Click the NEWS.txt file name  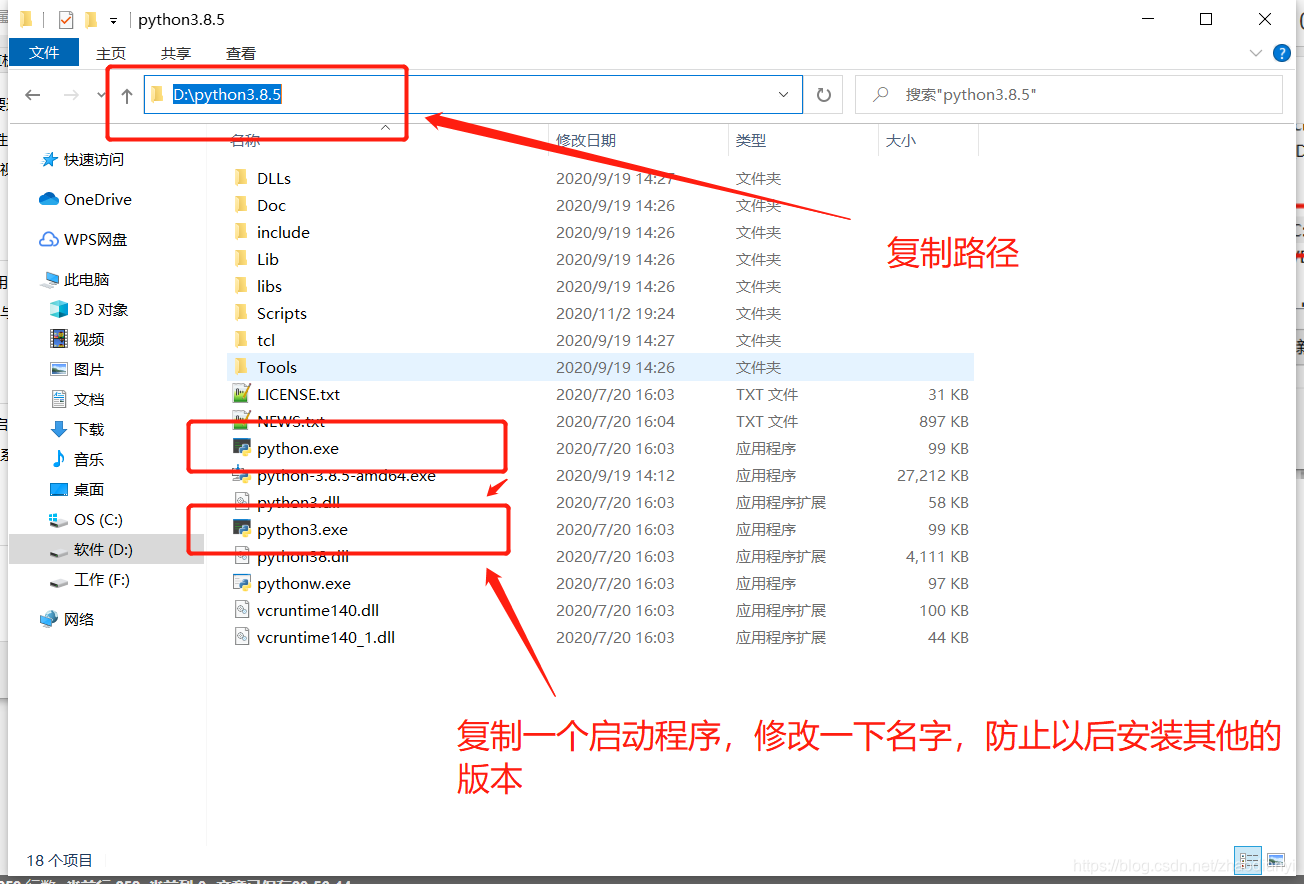coord(291,421)
